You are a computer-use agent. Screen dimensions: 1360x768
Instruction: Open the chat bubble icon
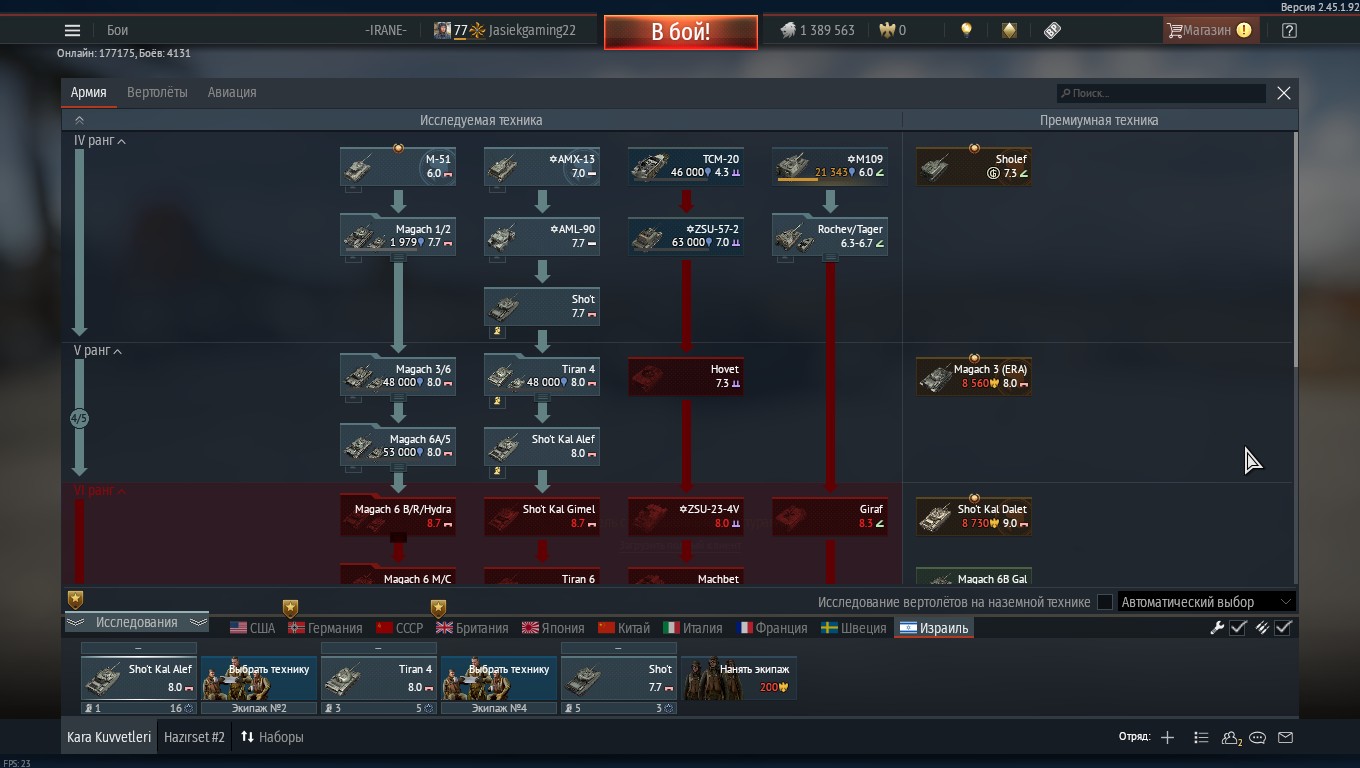[1258, 737]
